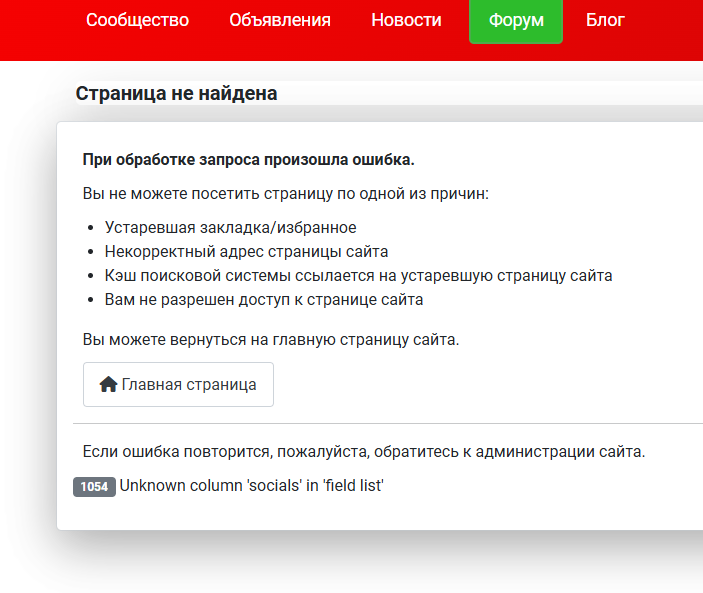Click the Устаревшая закладка/избранное list item

pos(230,227)
